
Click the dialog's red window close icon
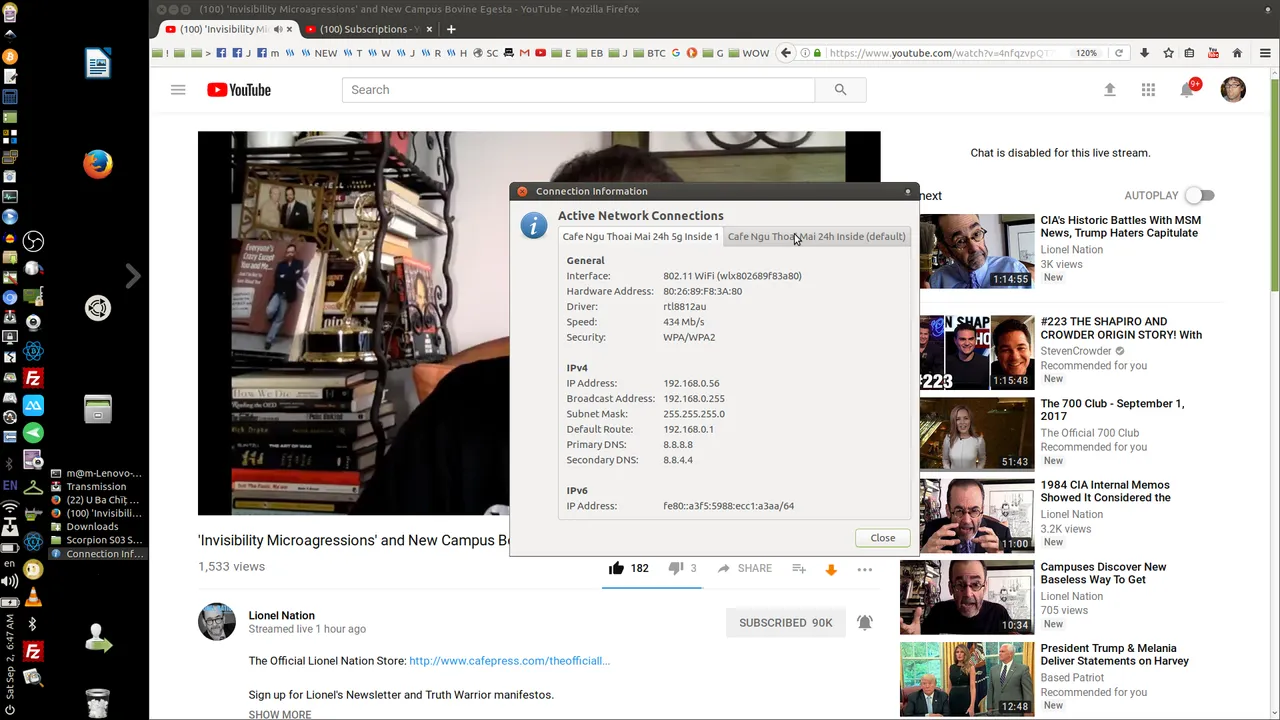[522, 191]
